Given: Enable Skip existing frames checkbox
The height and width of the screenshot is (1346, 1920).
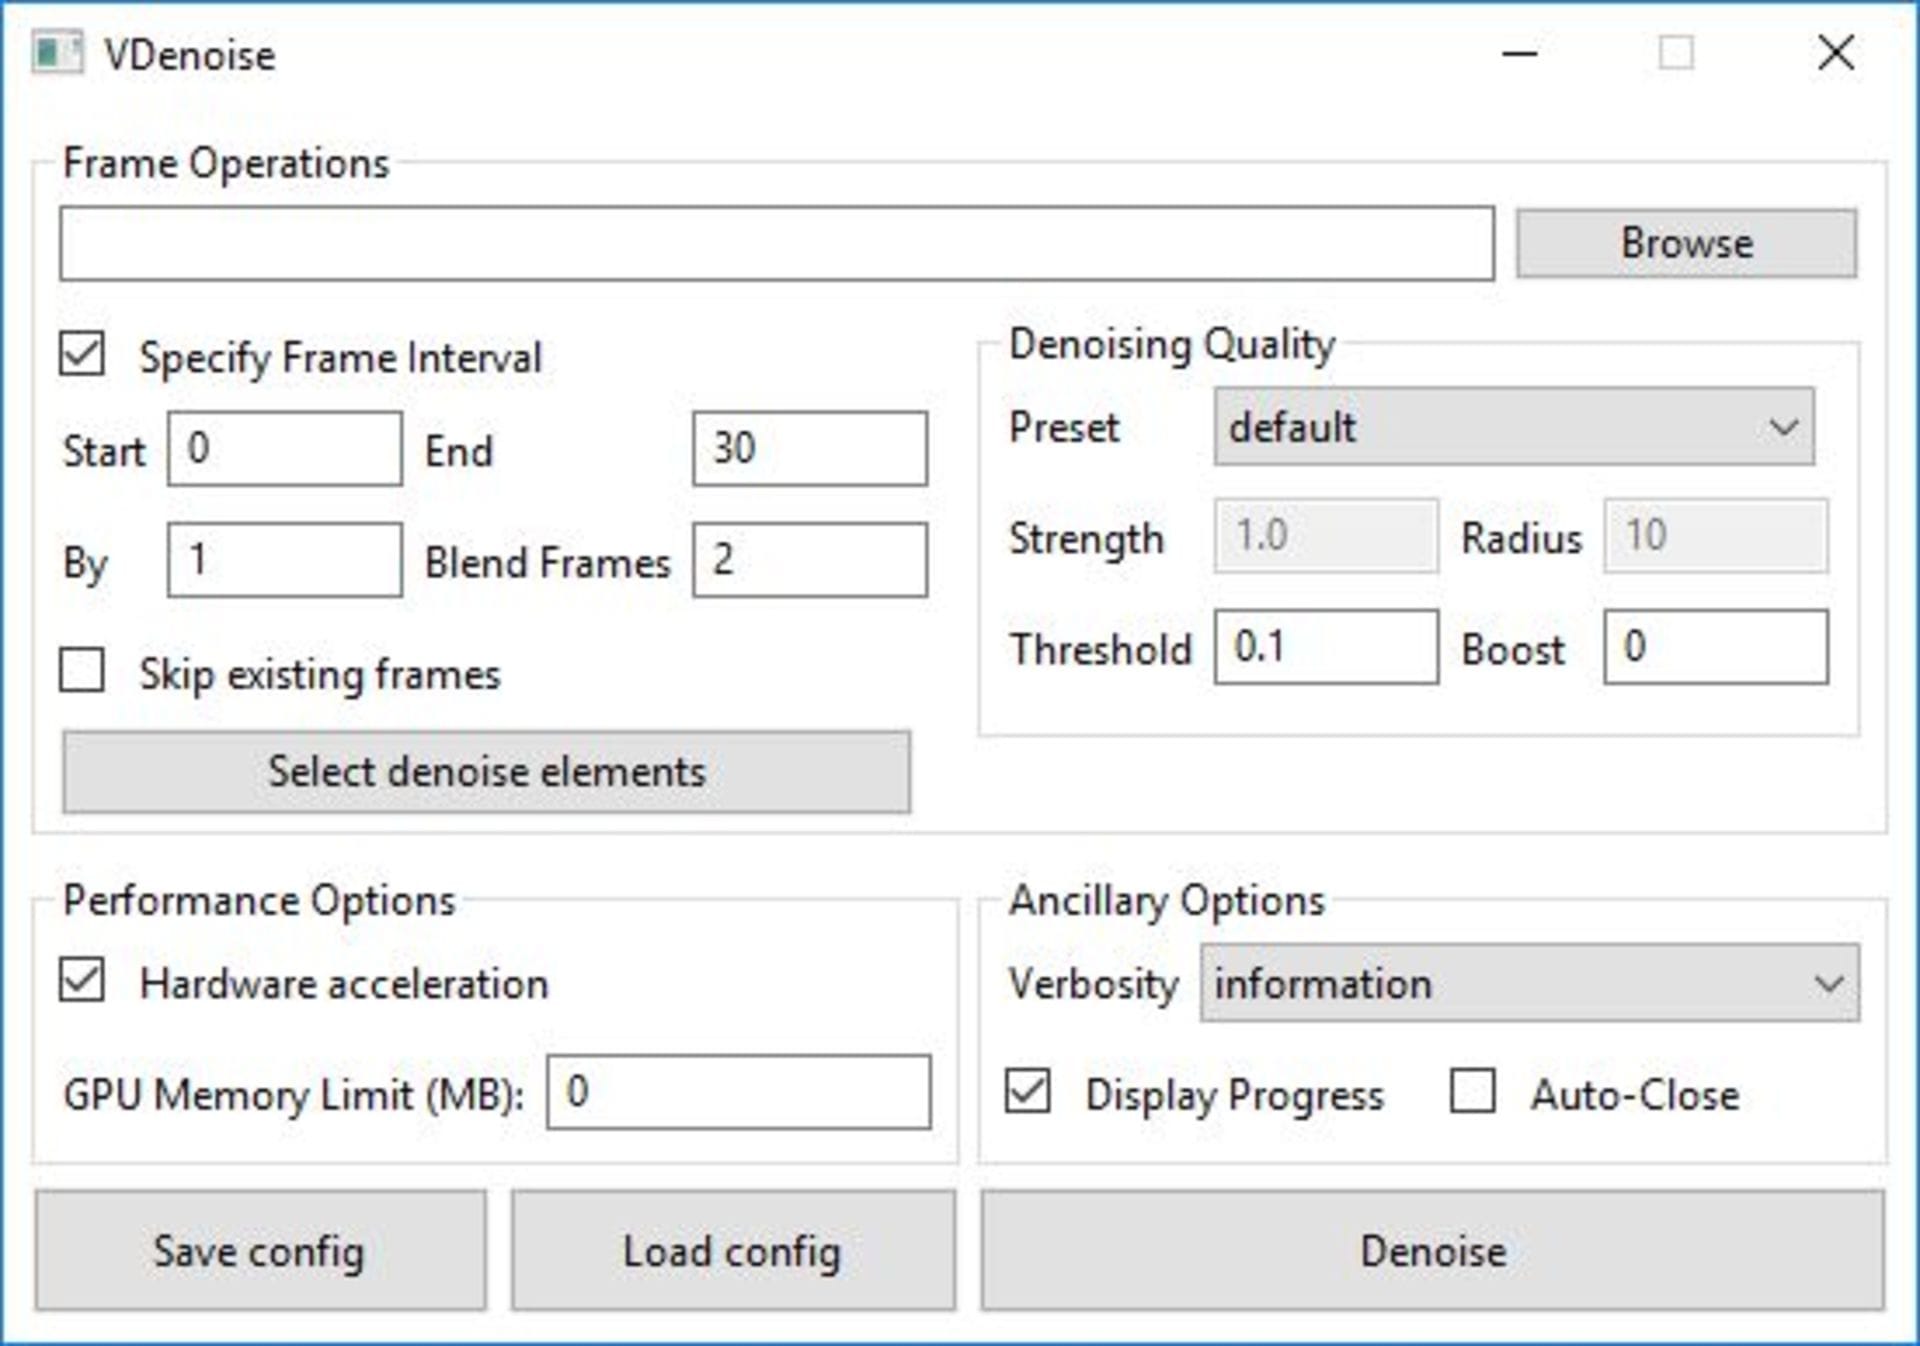Looking at the screenshot, I should (81, 670).
